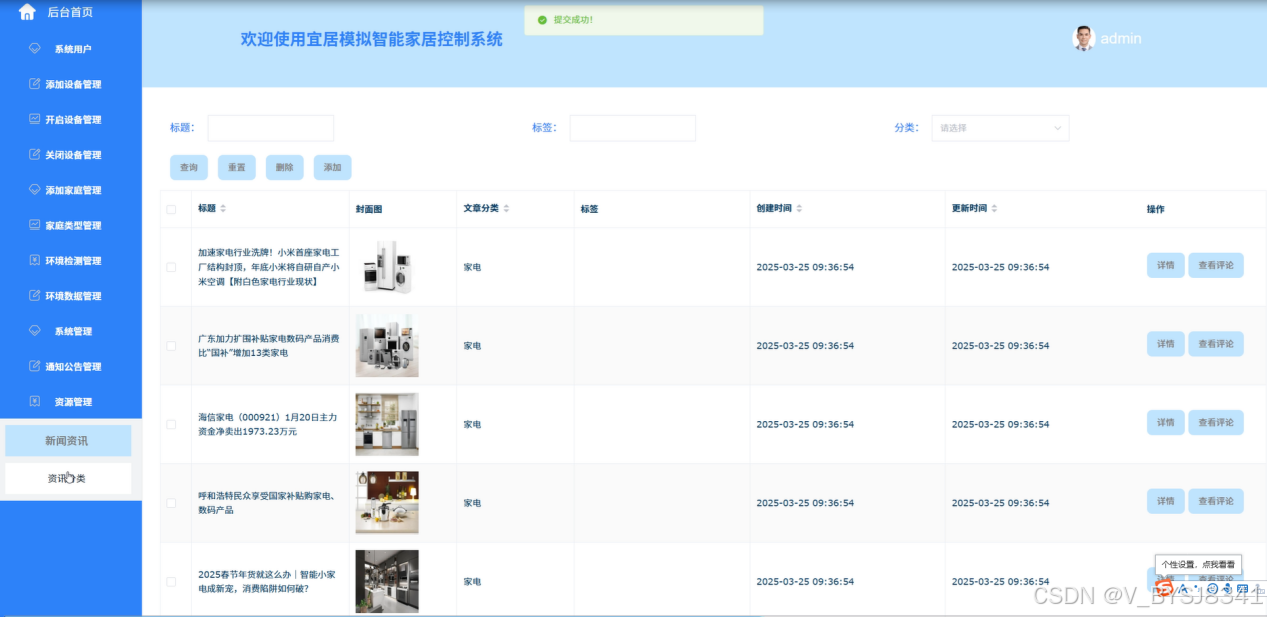Screen dimensions: 1267x617
Task: Click the chart icon beside 开启设备管理
Action: [x=35, y=119]
